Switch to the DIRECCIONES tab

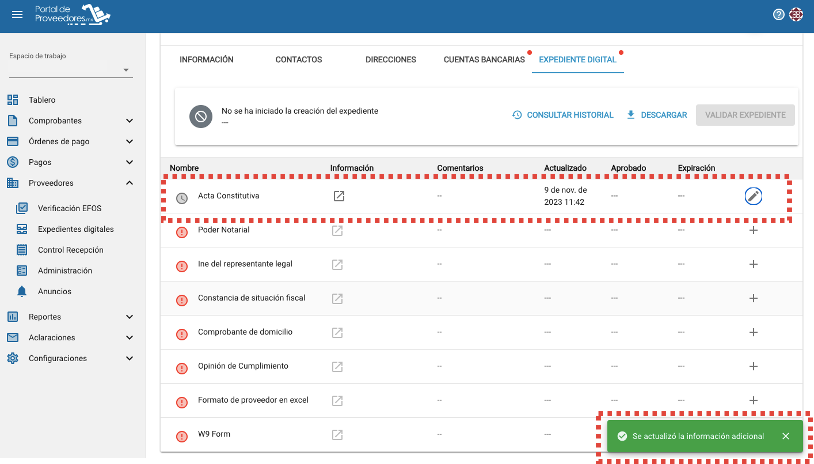point(390,60)
